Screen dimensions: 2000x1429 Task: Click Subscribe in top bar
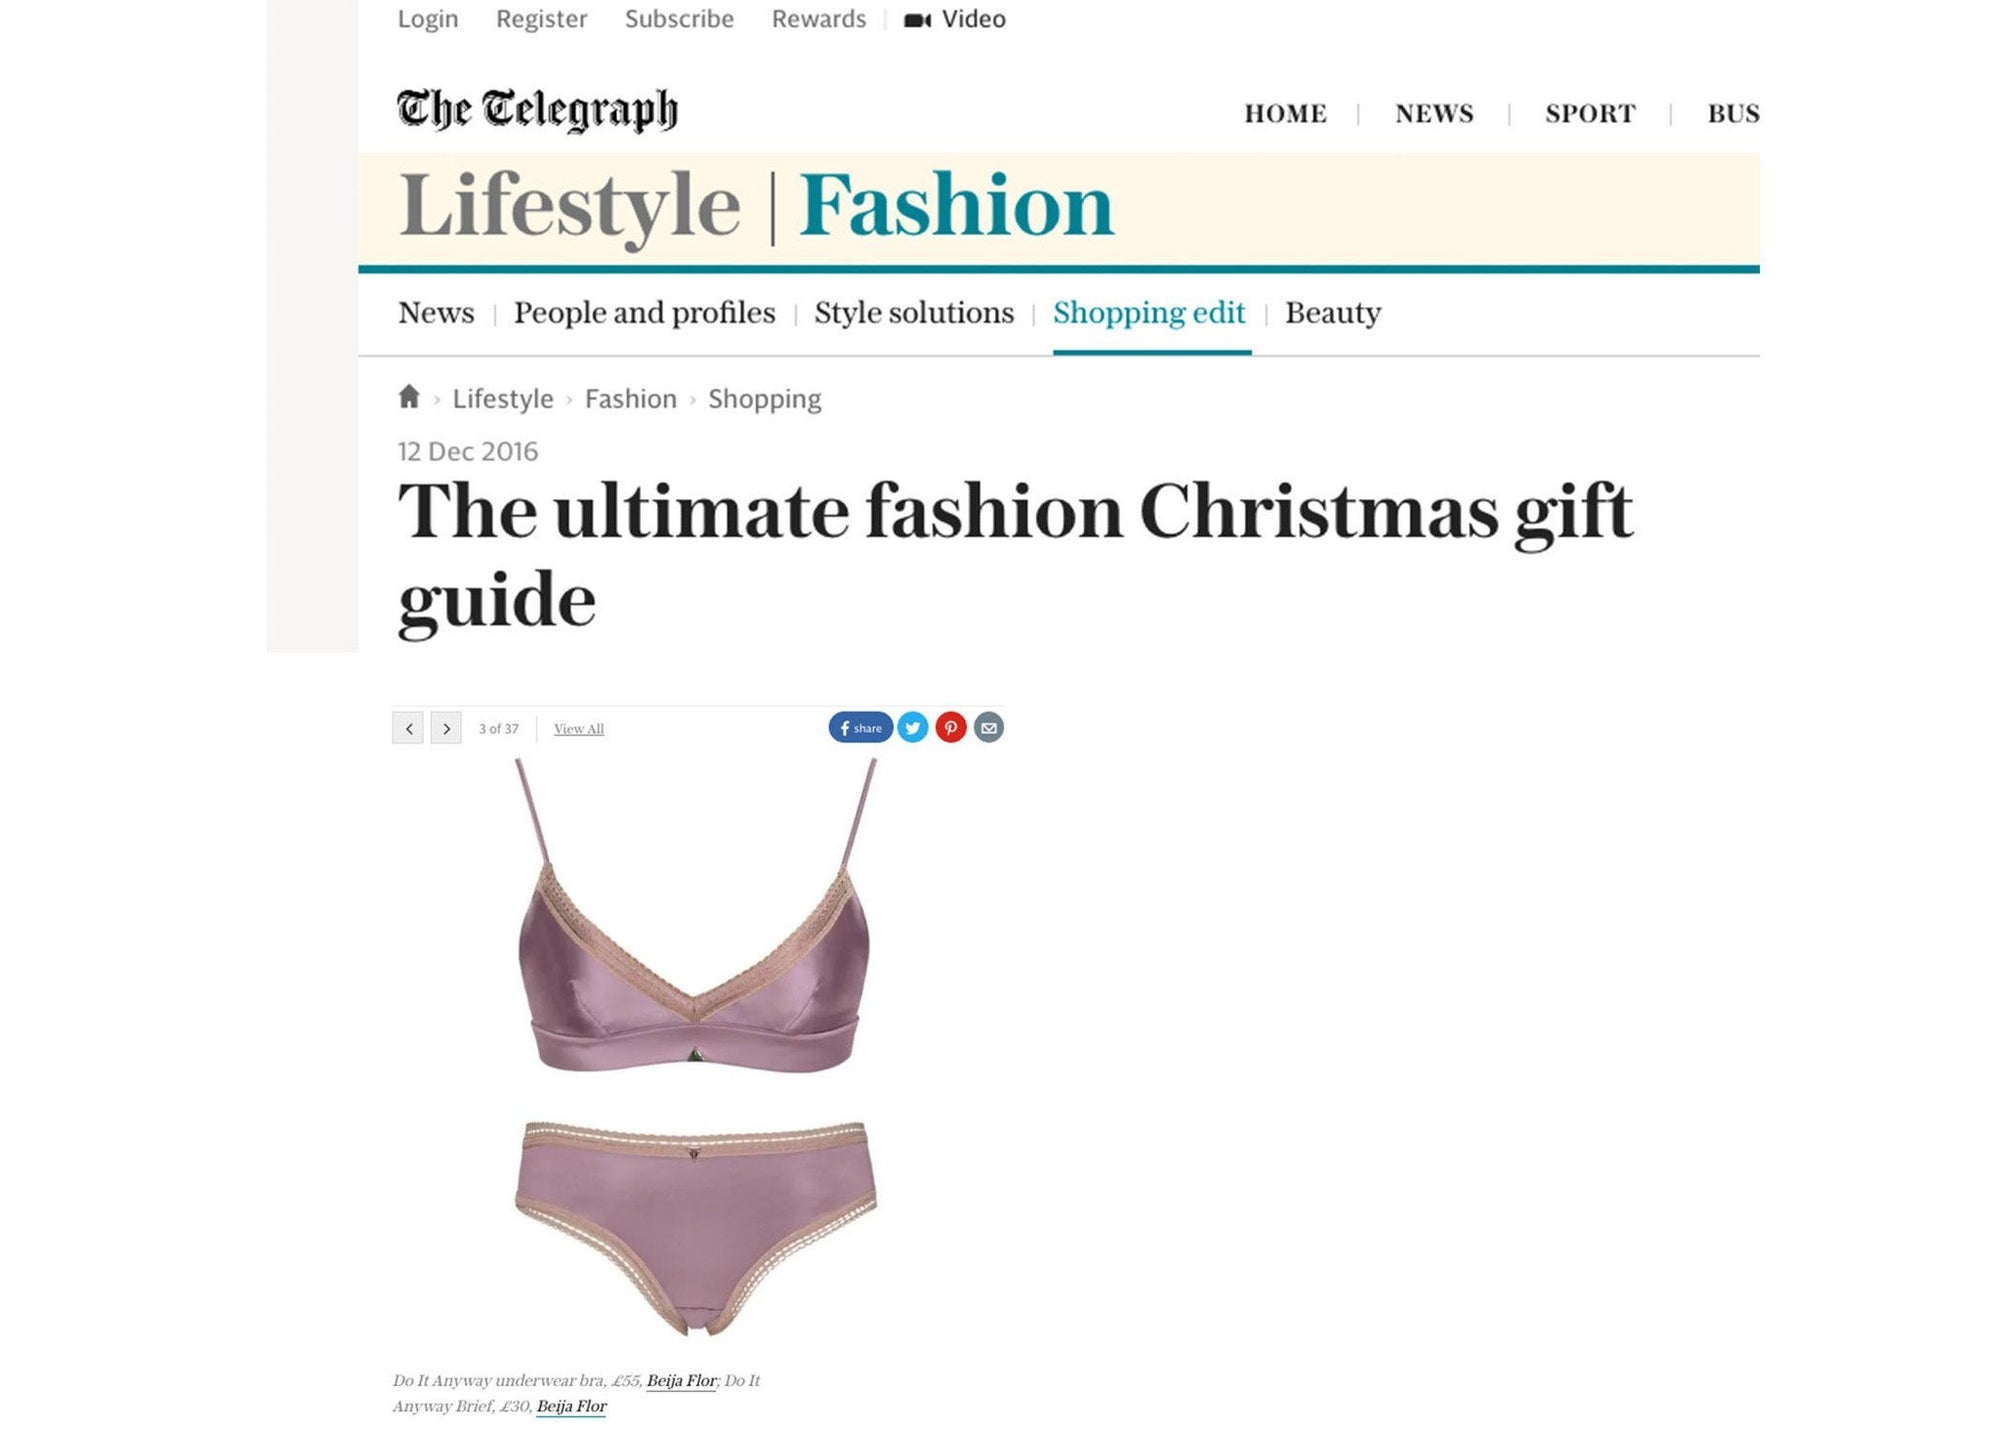[679, 19]
